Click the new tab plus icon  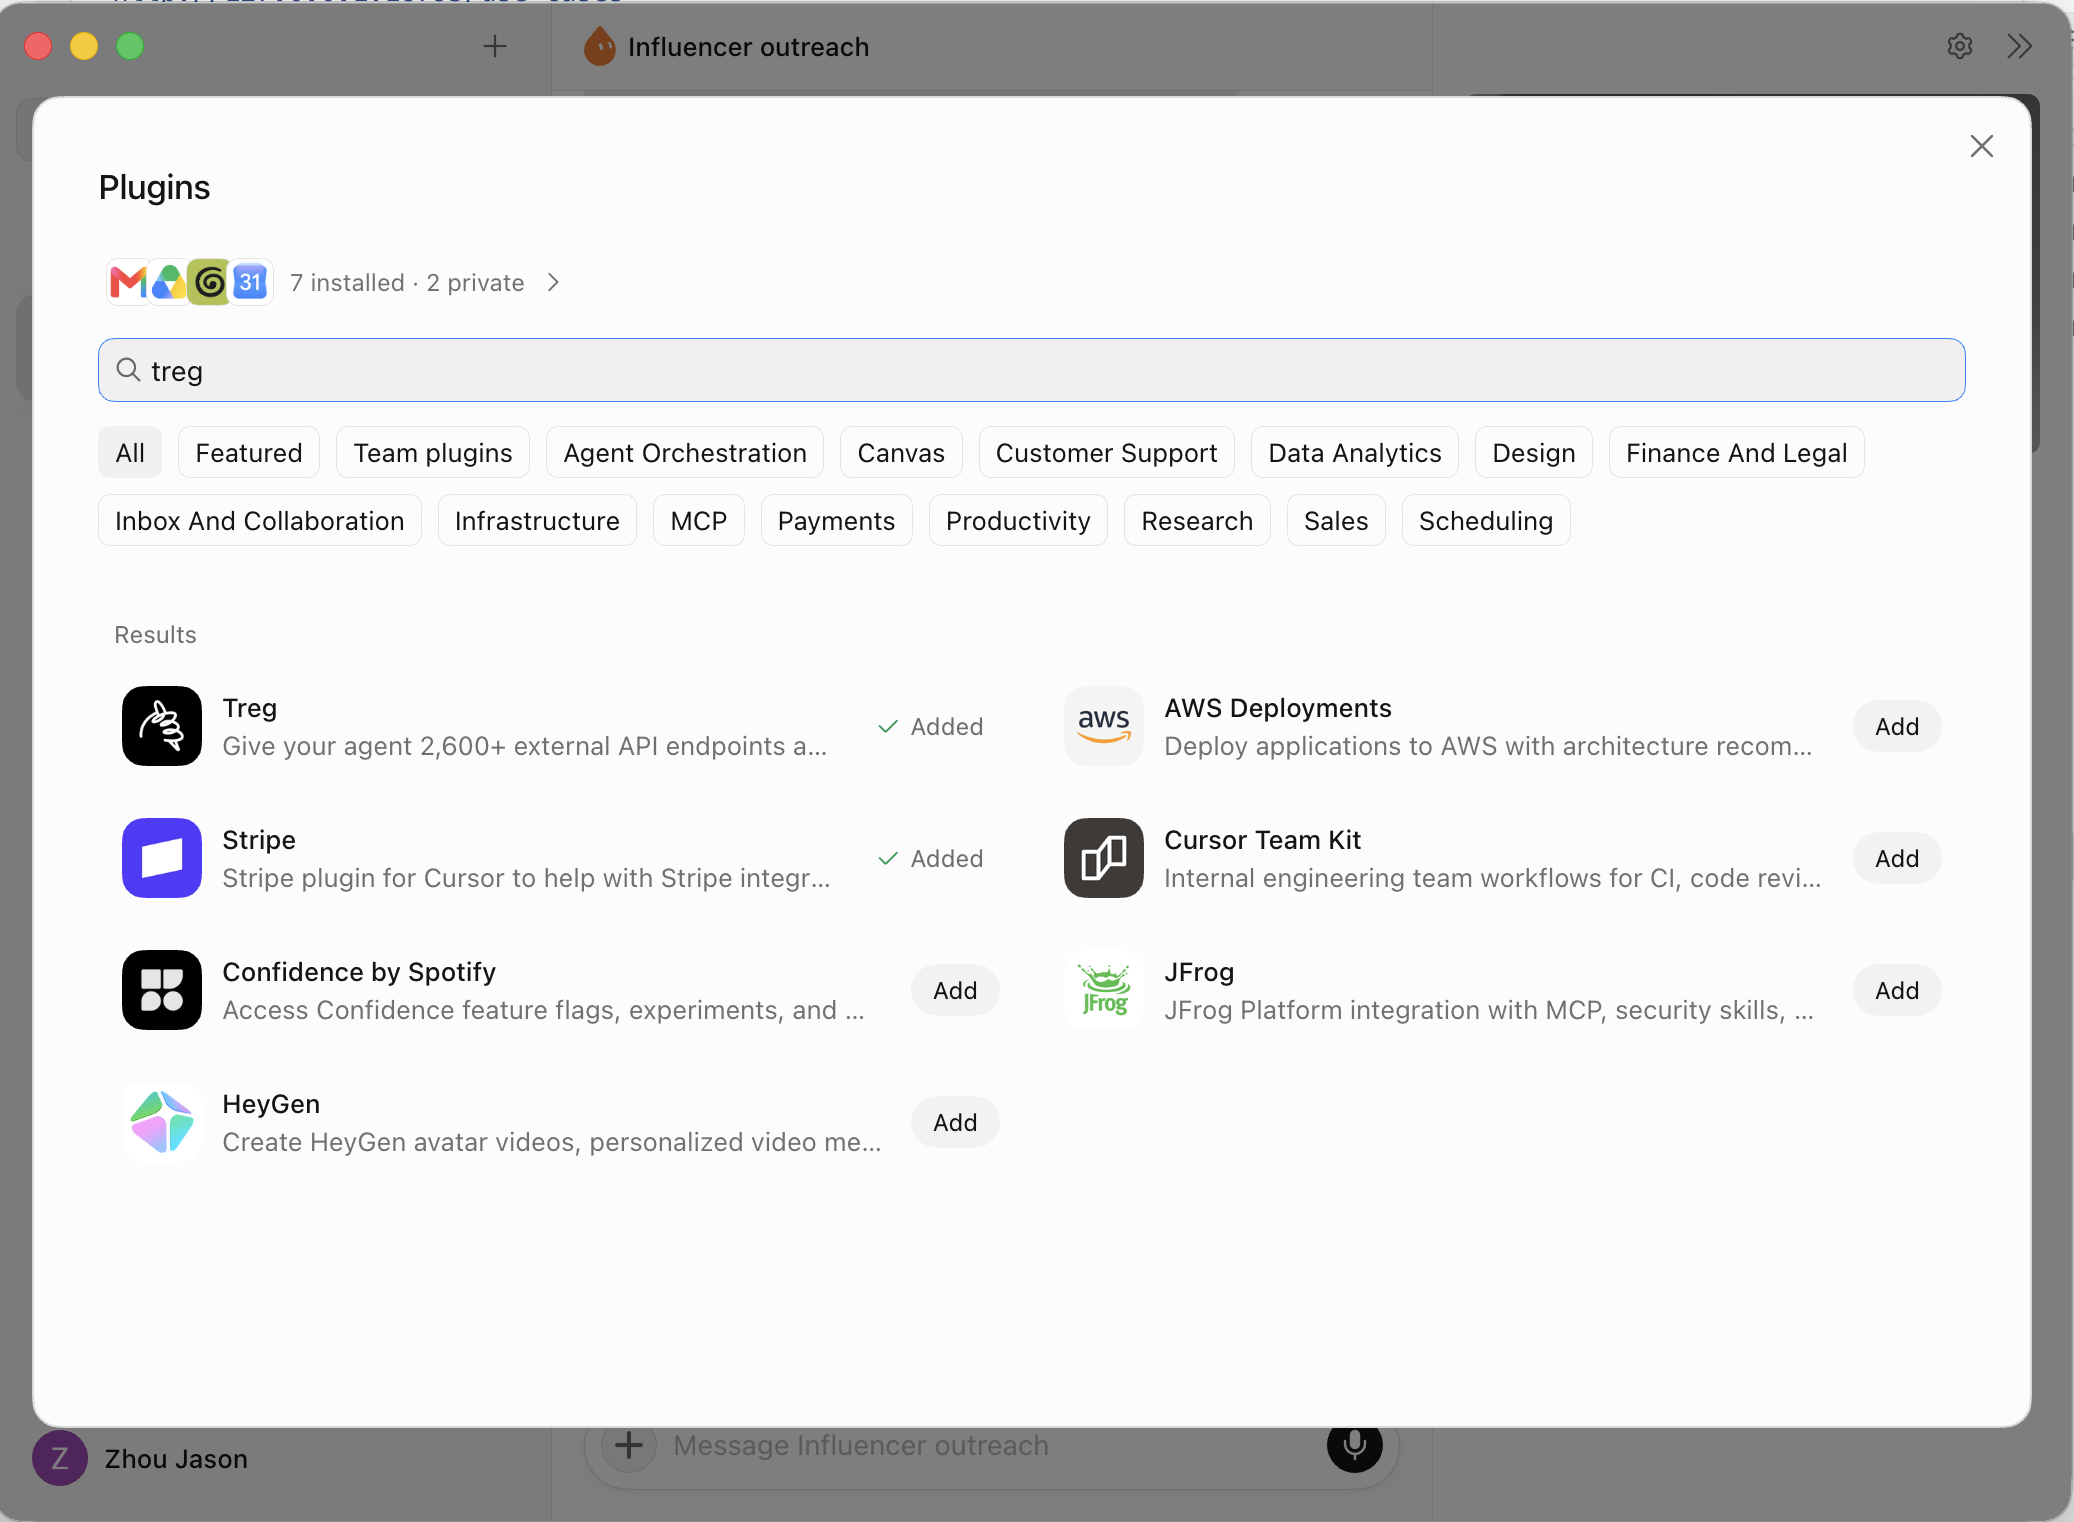coord(495,46)
